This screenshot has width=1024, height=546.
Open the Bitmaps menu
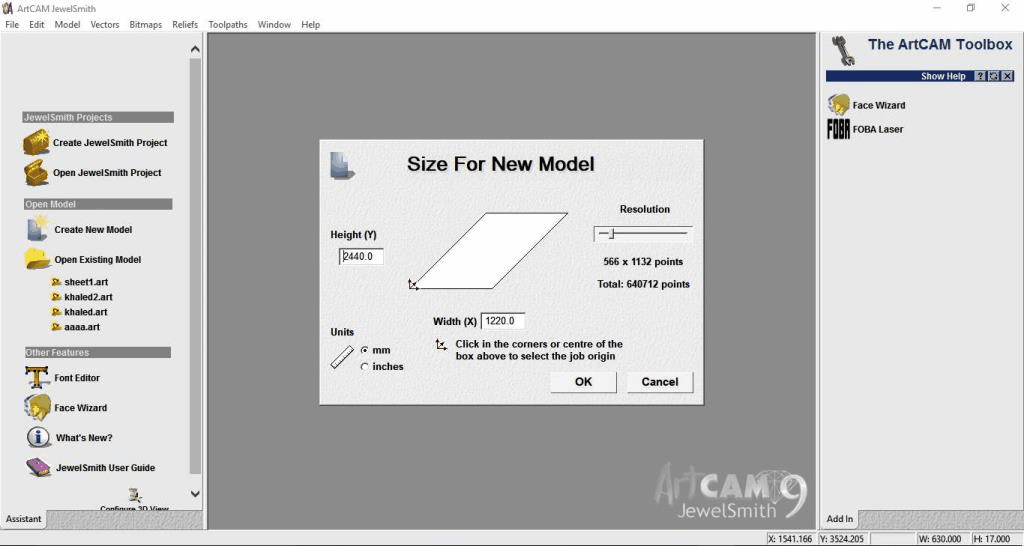146,25
